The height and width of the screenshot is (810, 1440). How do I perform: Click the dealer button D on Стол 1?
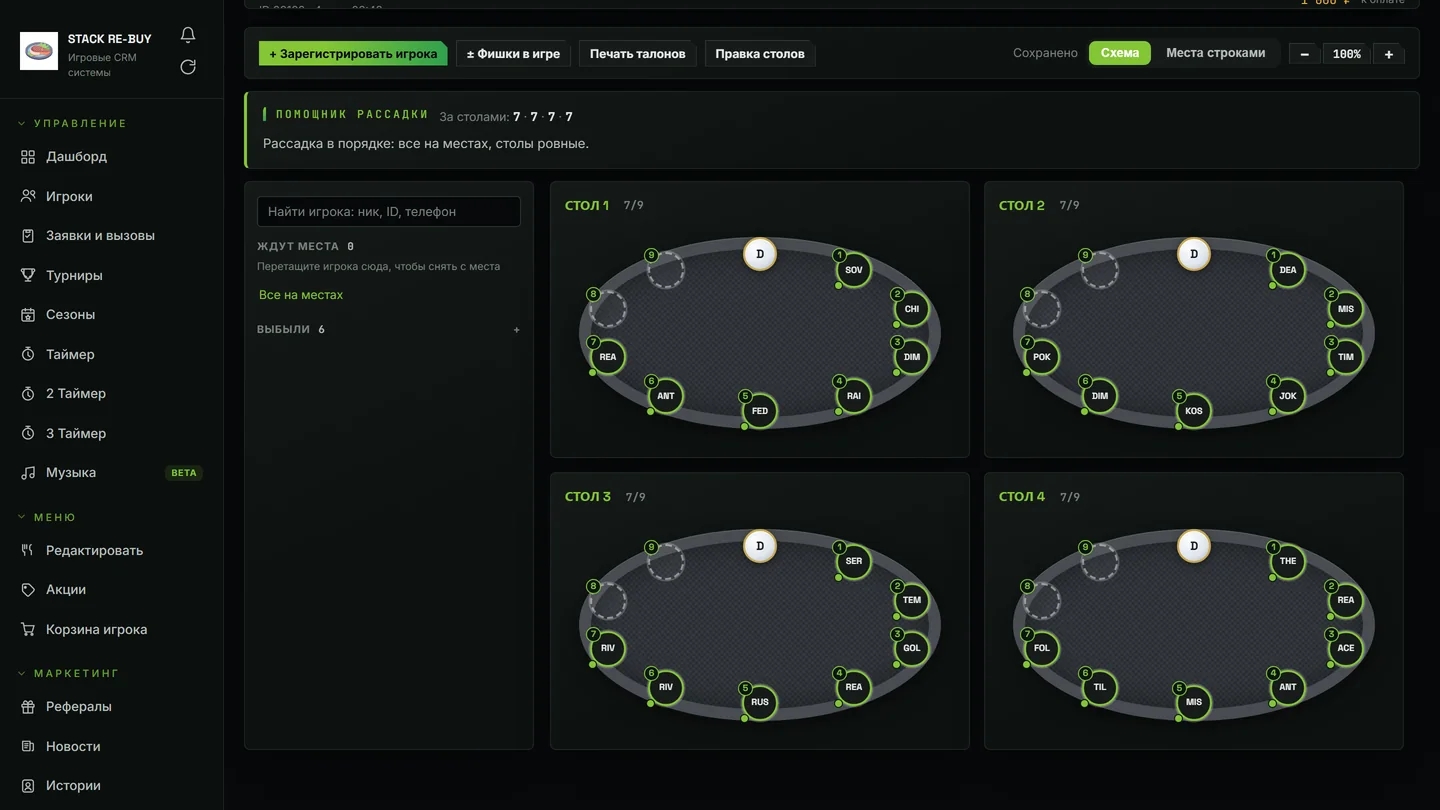coord(760,254)
